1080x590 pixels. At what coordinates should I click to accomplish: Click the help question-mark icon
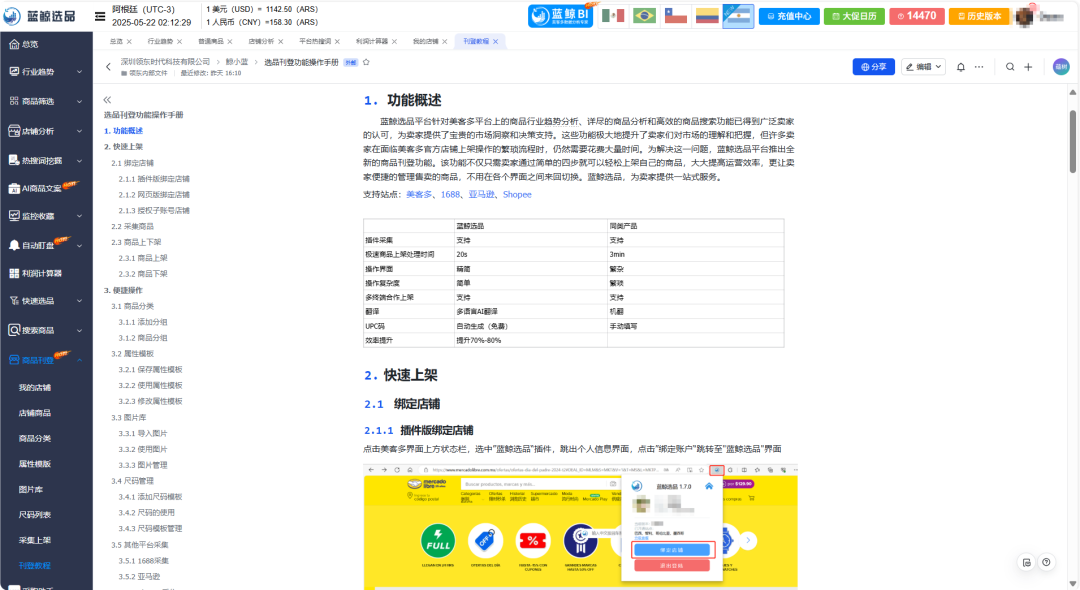coord(1046,562)
